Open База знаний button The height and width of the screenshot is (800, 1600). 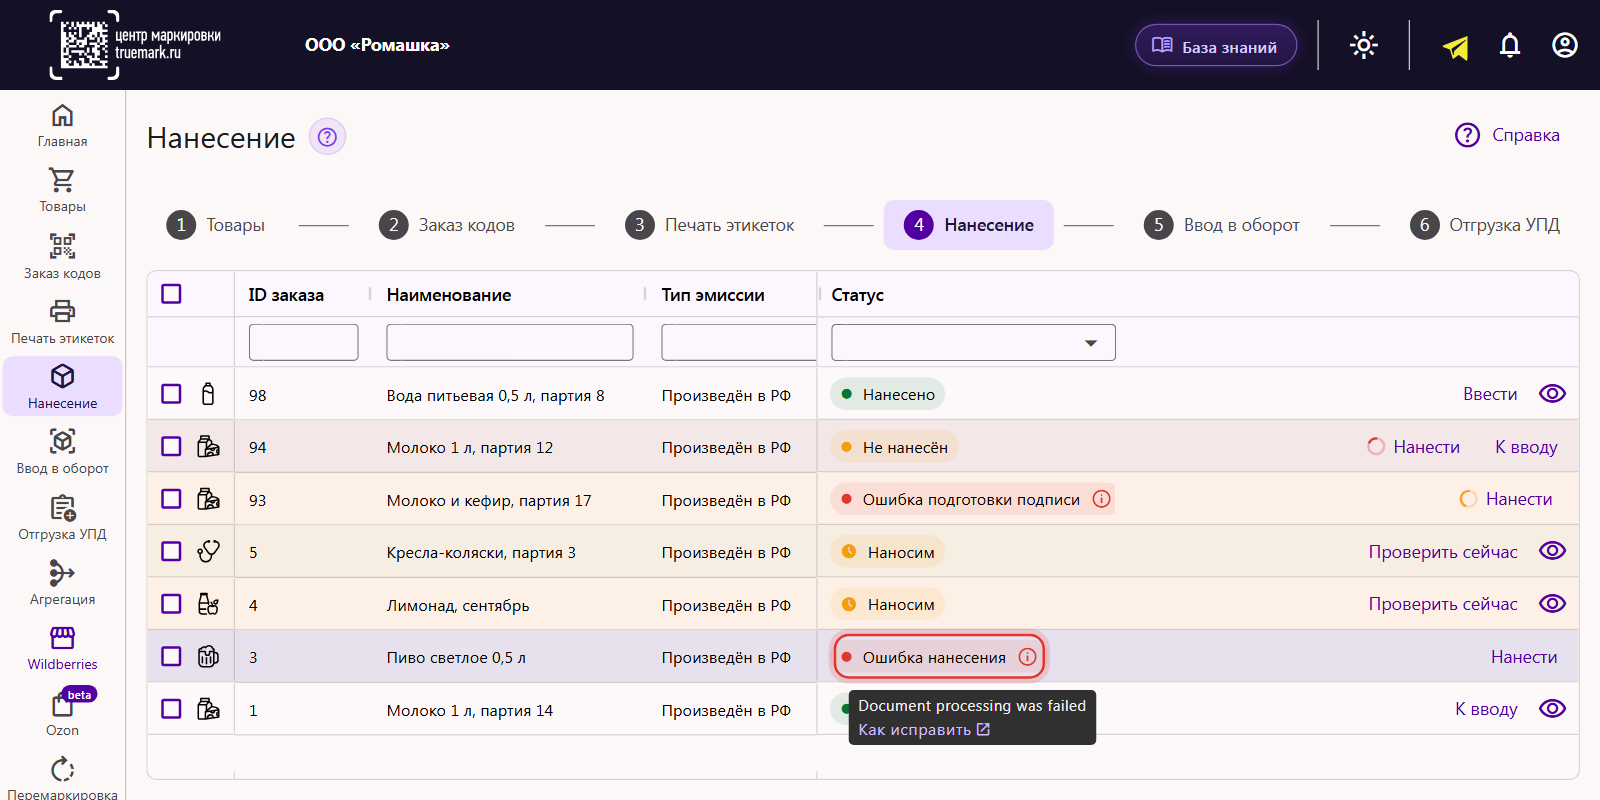click(1216, 46)
